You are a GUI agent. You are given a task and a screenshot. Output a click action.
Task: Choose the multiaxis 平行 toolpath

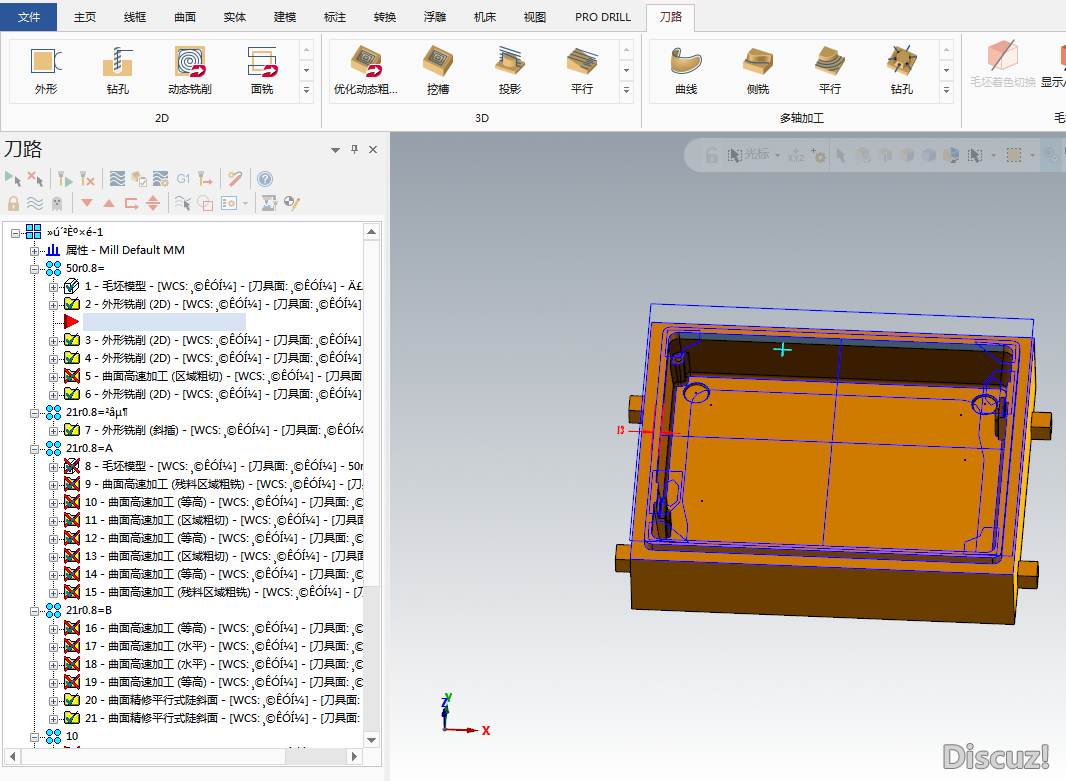[x=830, y=71]
